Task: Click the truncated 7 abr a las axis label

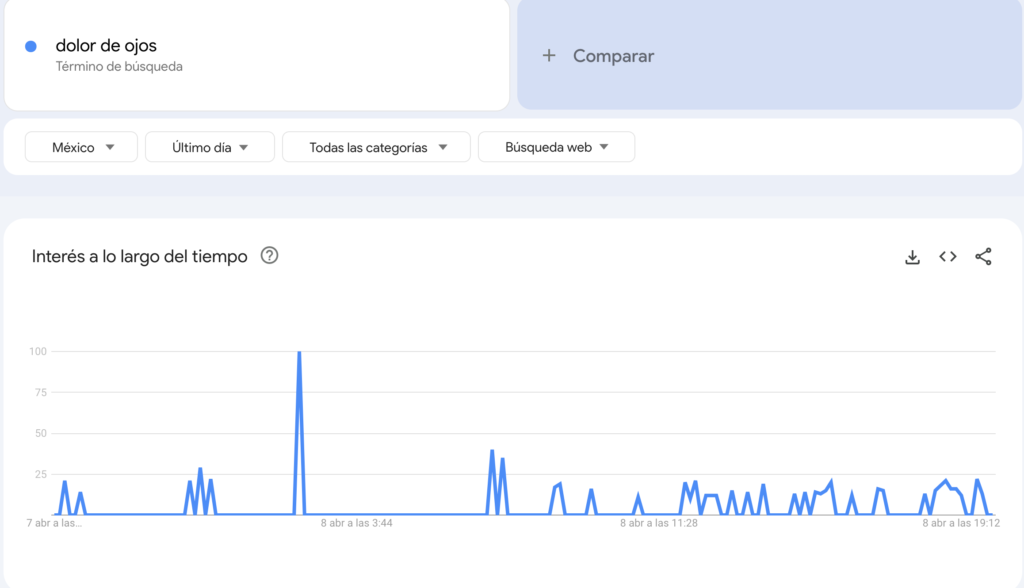Action: click(x=56, y=523)
